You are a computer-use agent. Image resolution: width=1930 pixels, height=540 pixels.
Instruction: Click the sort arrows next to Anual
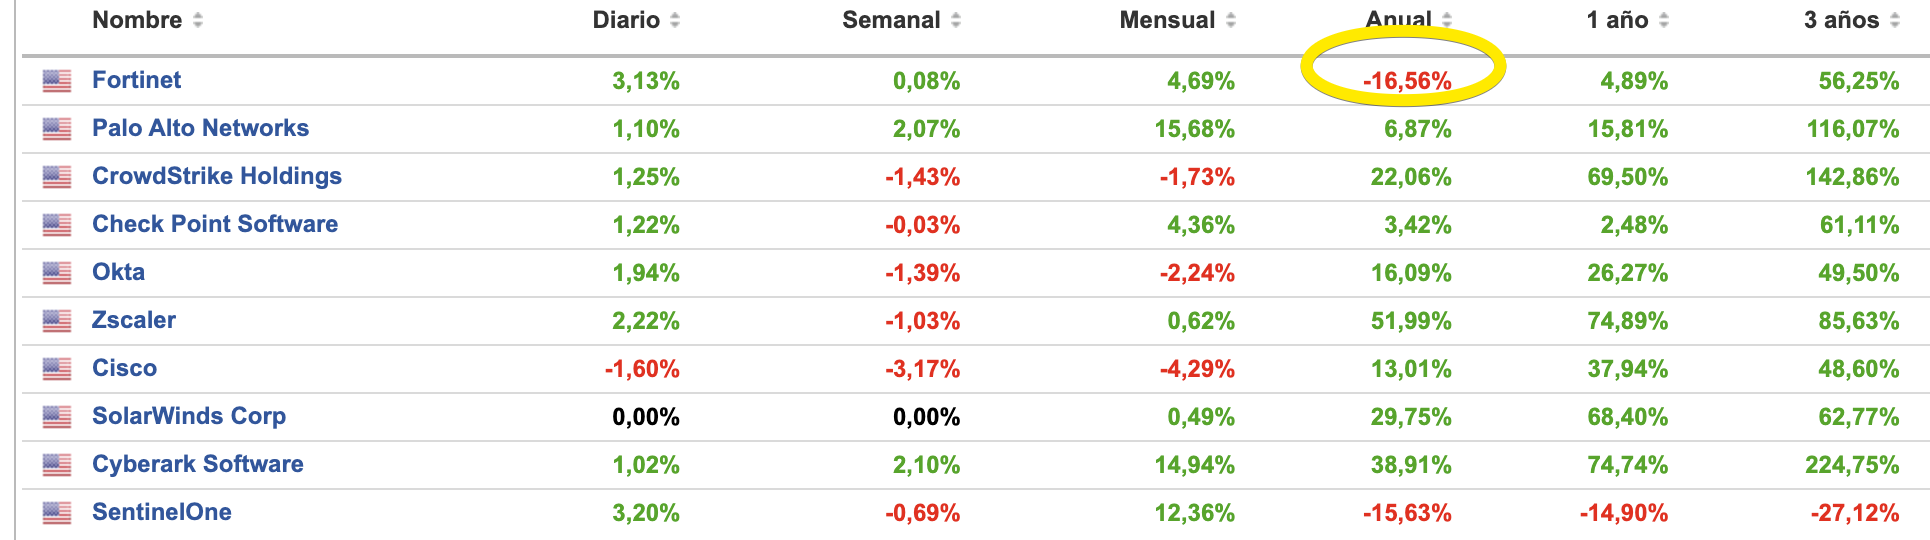pos(1447,20)
